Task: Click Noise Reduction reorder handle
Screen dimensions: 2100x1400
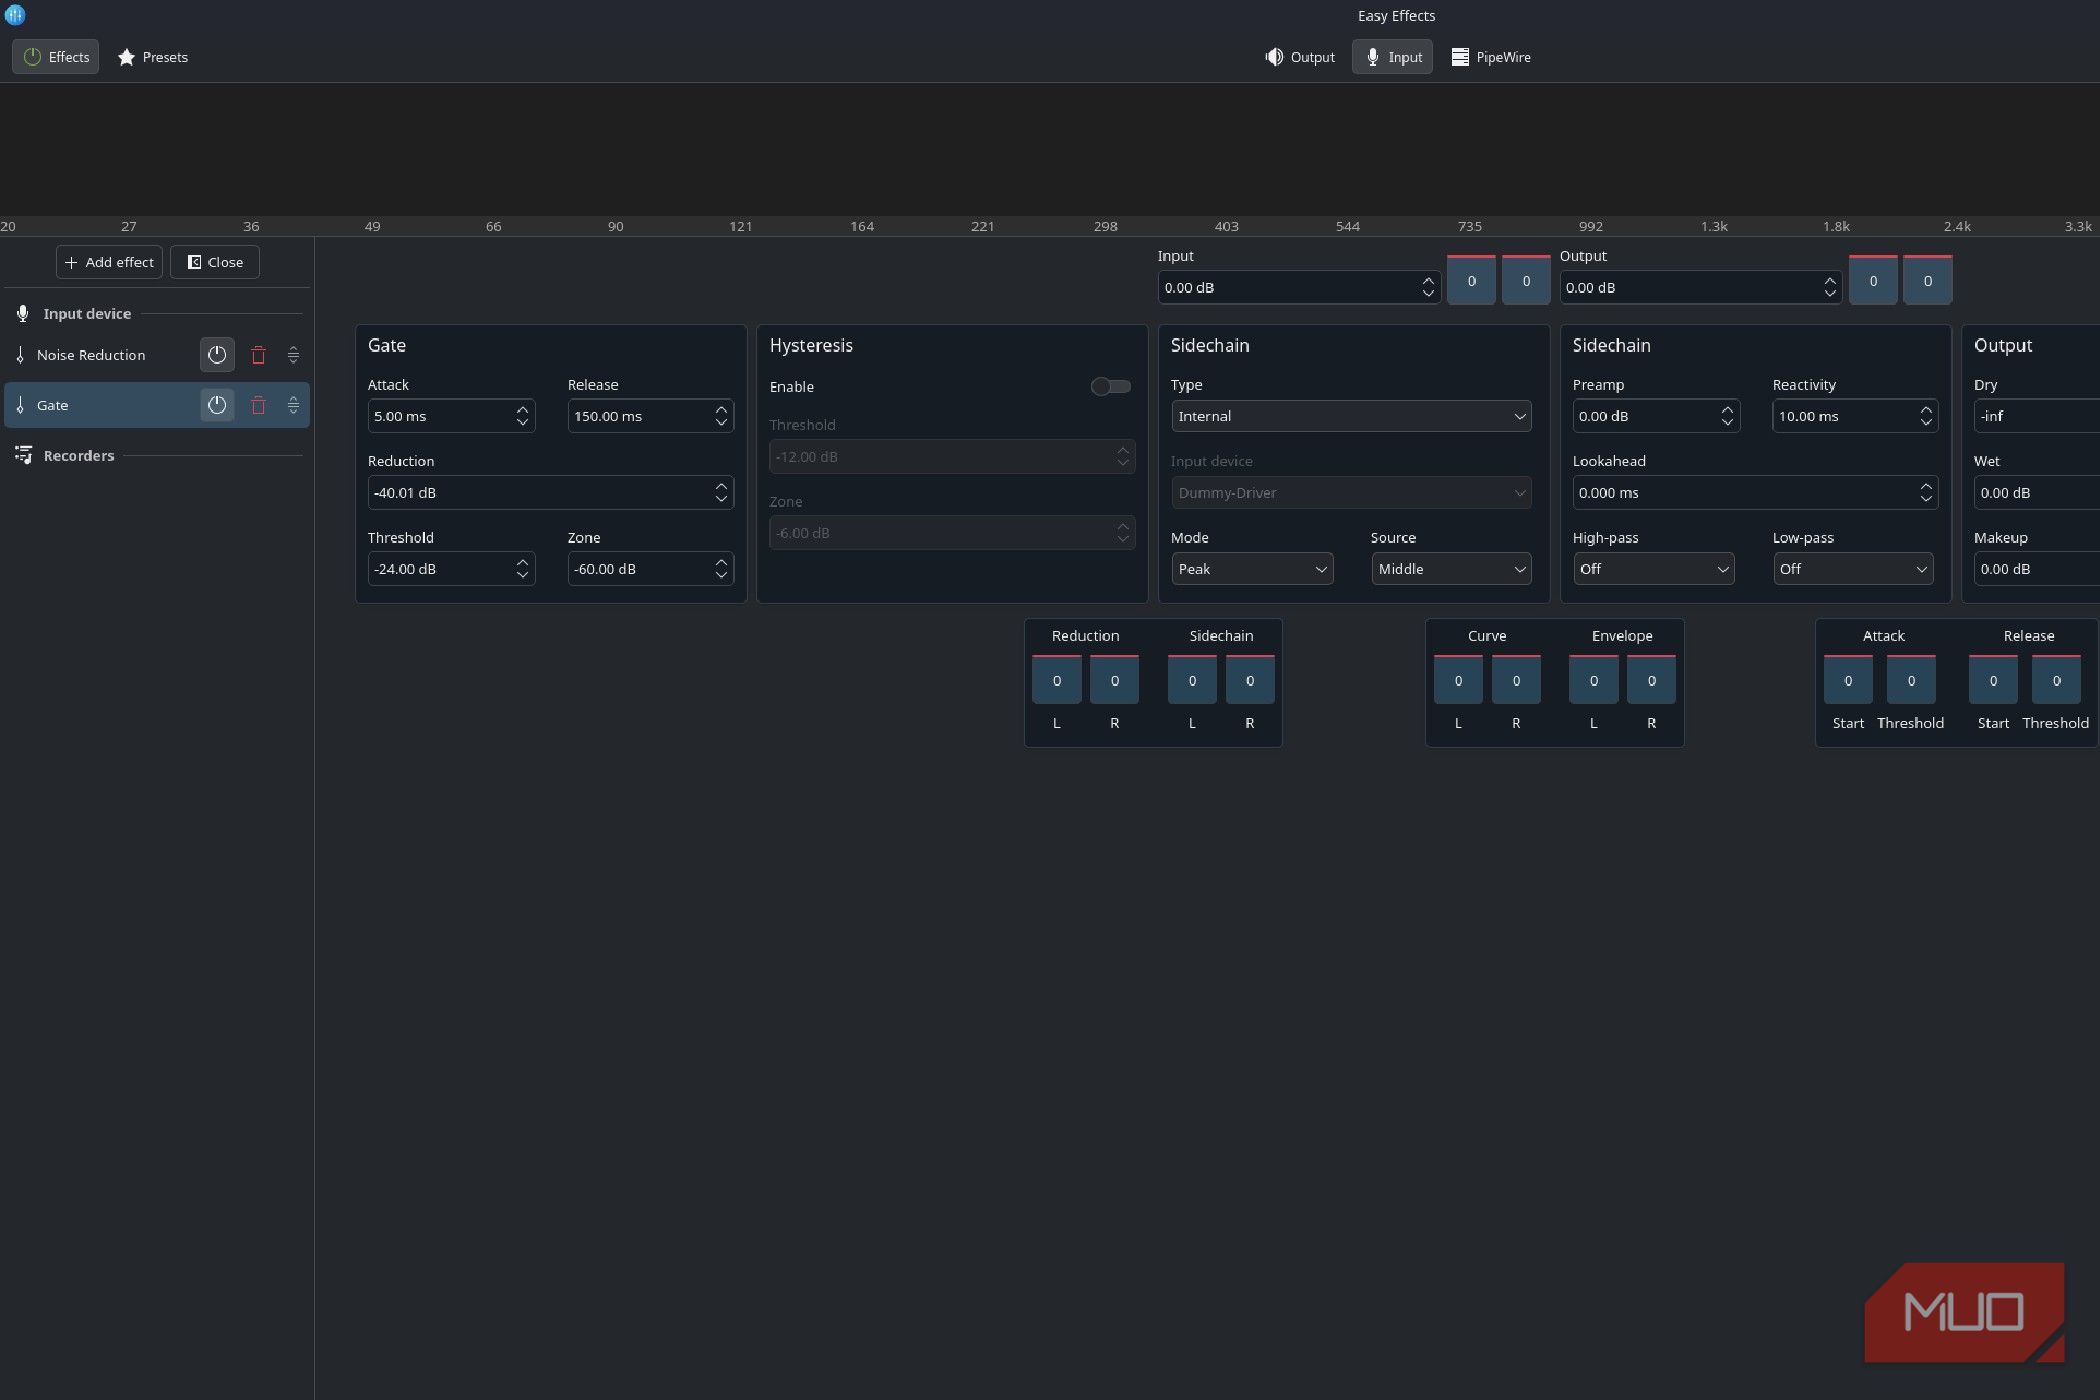Action: click(293, 355)
